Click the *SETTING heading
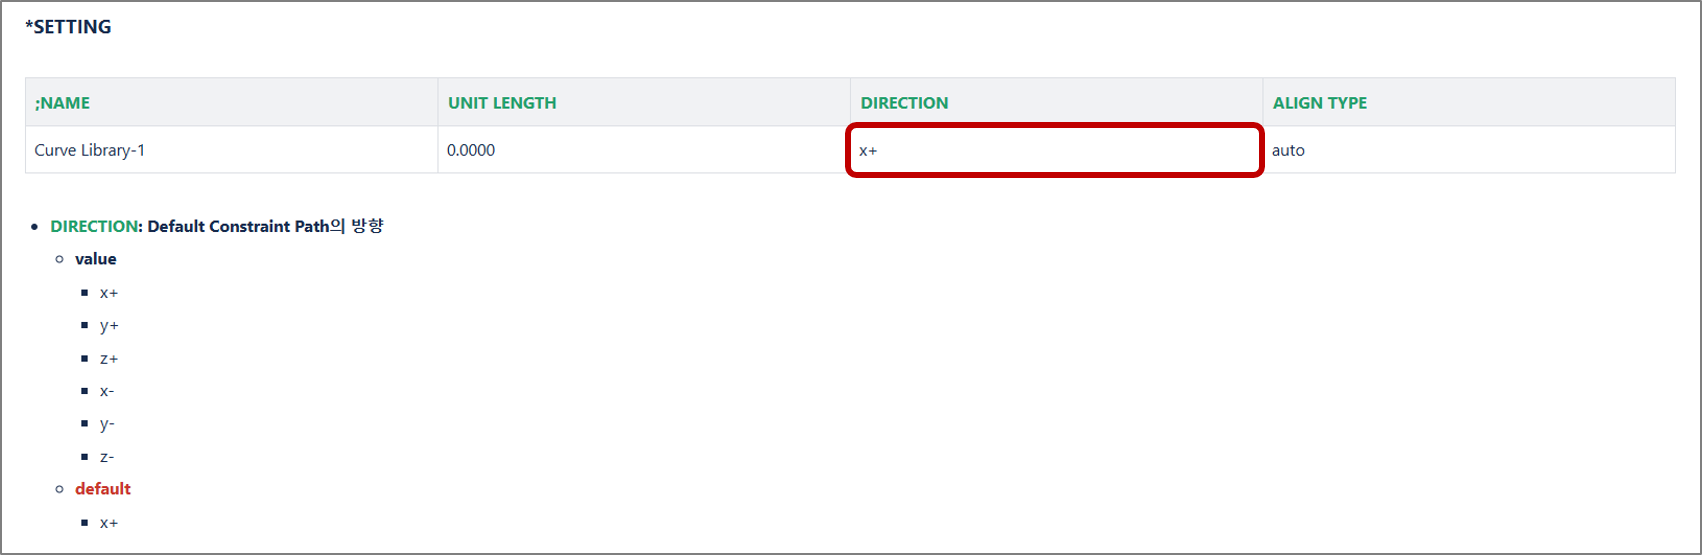The image size is (1702, 555). 68,27
